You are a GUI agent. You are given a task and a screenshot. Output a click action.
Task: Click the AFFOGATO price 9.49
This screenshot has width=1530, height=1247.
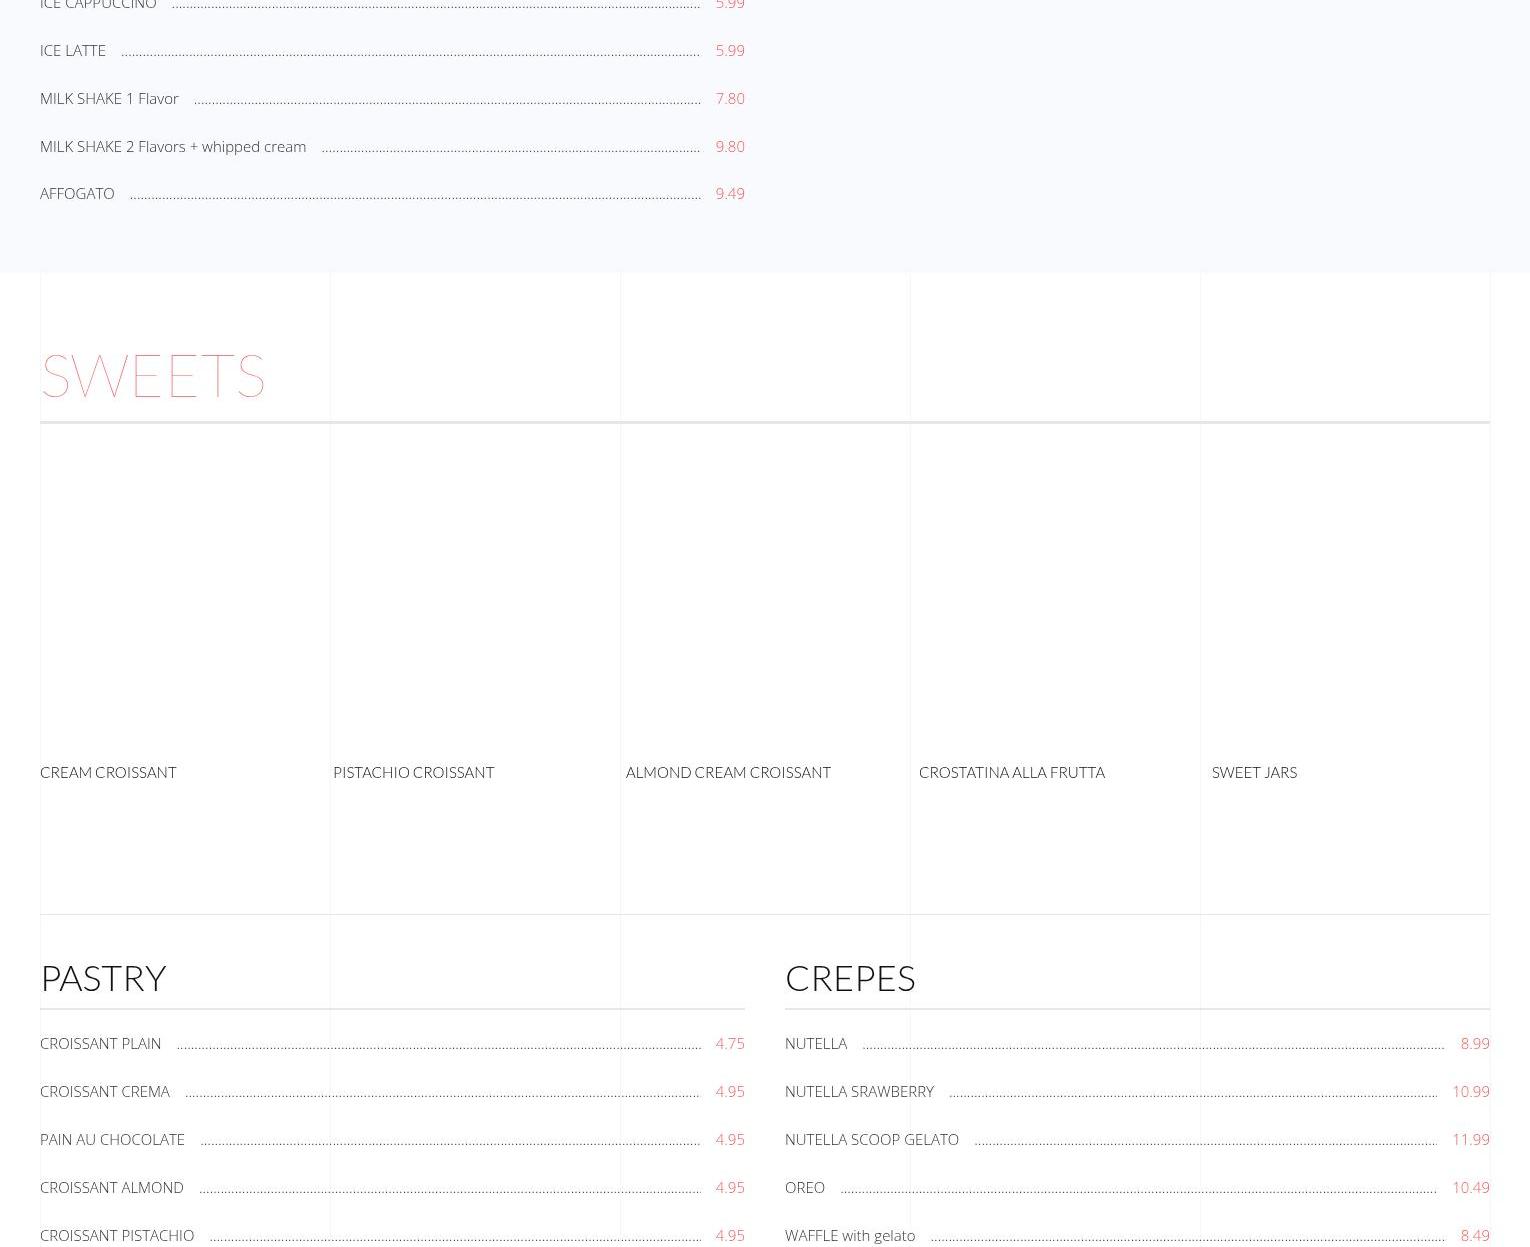point(729,193)
